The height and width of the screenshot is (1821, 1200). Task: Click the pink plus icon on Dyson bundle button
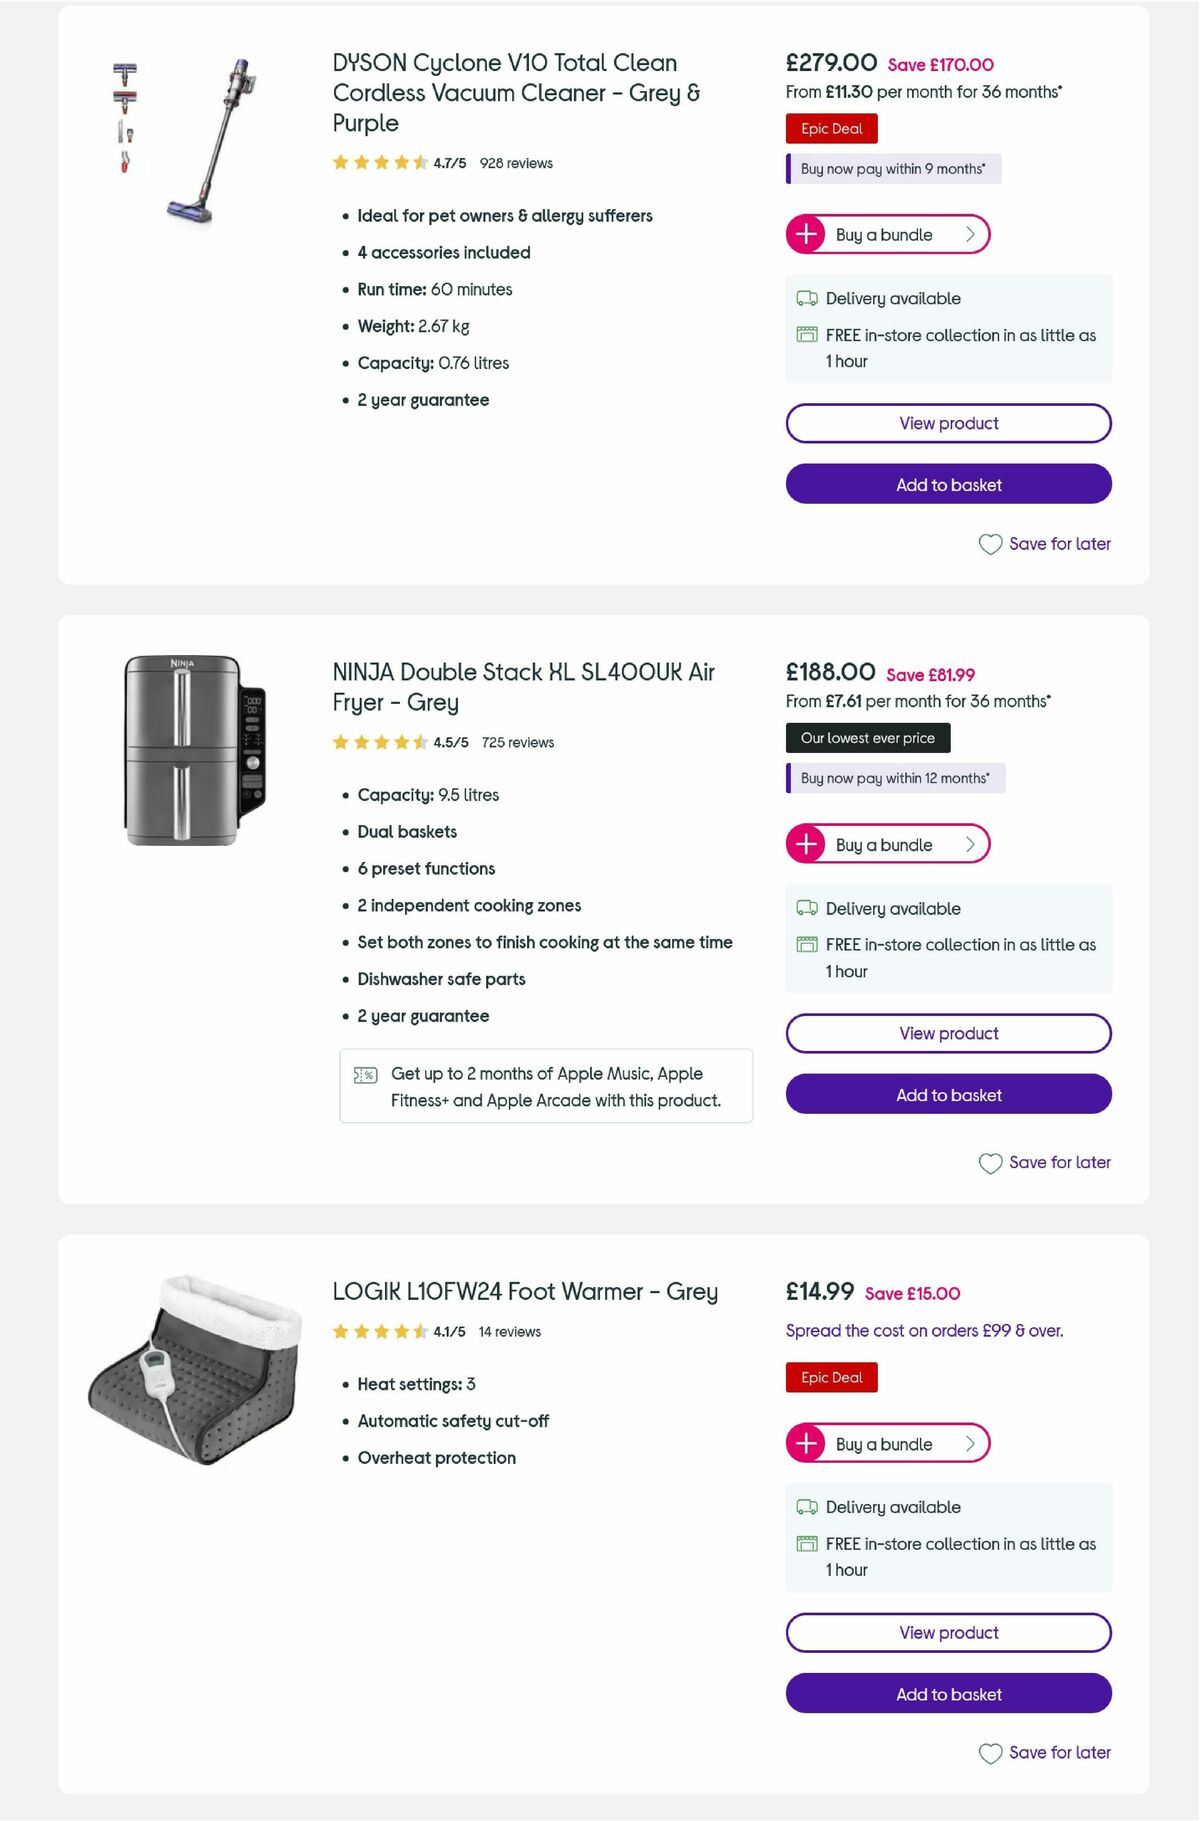pyautogui.click(x=807, y=234)
